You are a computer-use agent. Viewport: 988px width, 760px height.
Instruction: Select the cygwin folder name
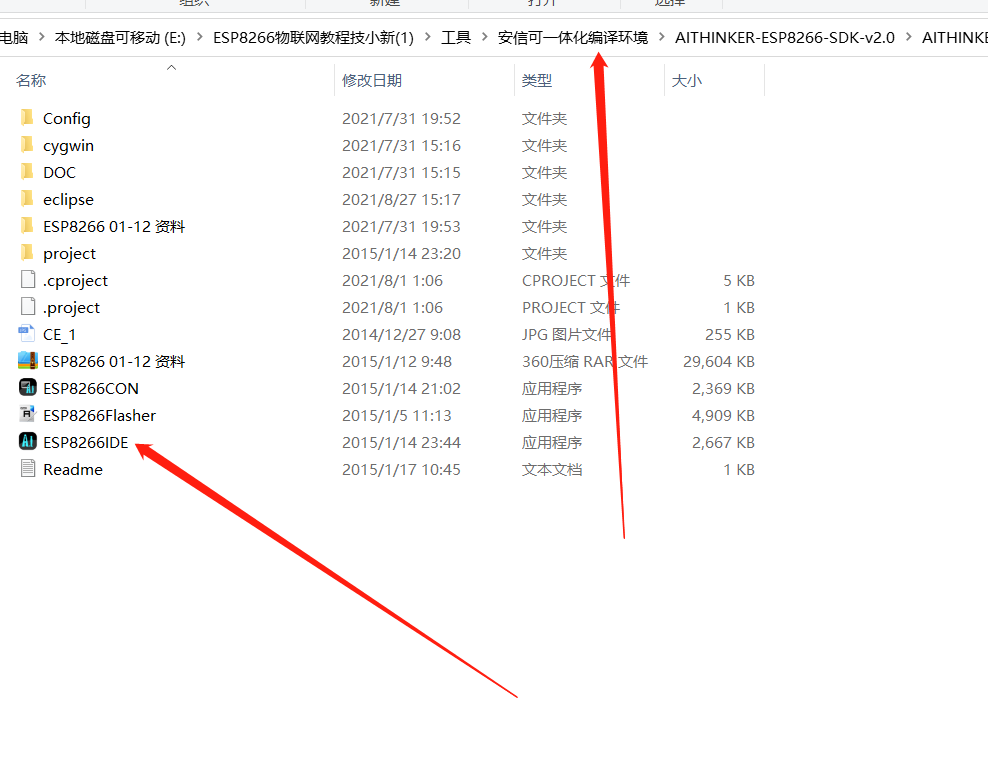point(68,146)
